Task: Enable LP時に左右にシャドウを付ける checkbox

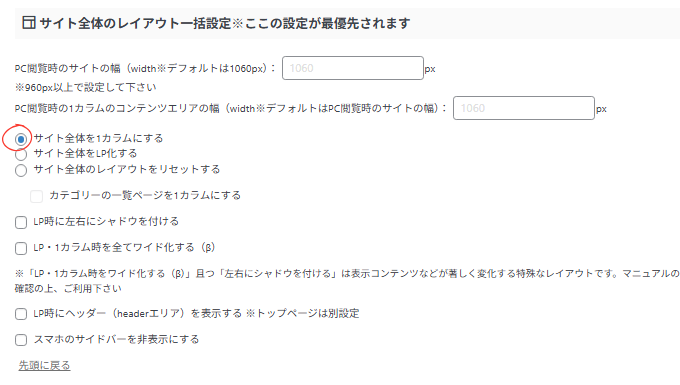Action: coord(21,222)
